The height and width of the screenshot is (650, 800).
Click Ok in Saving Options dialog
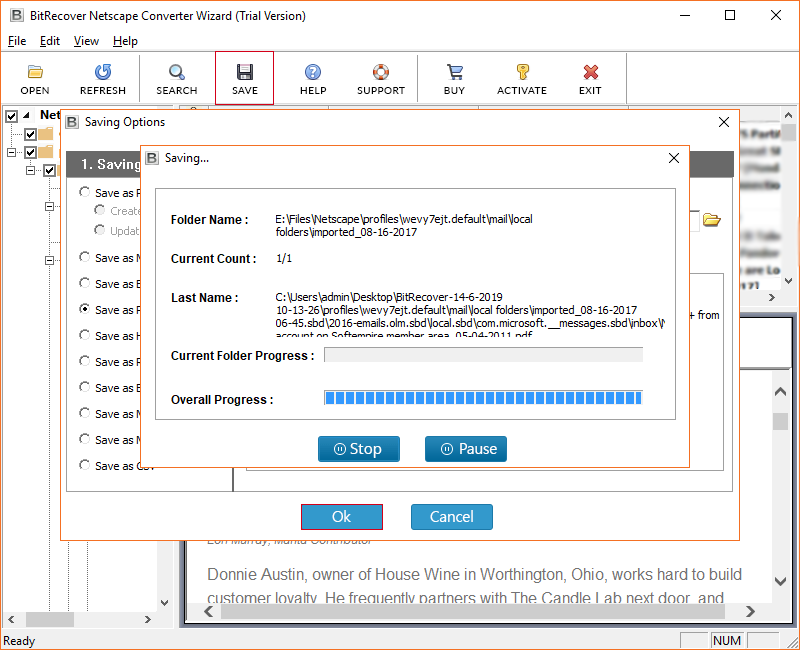(x=342, y=517)
